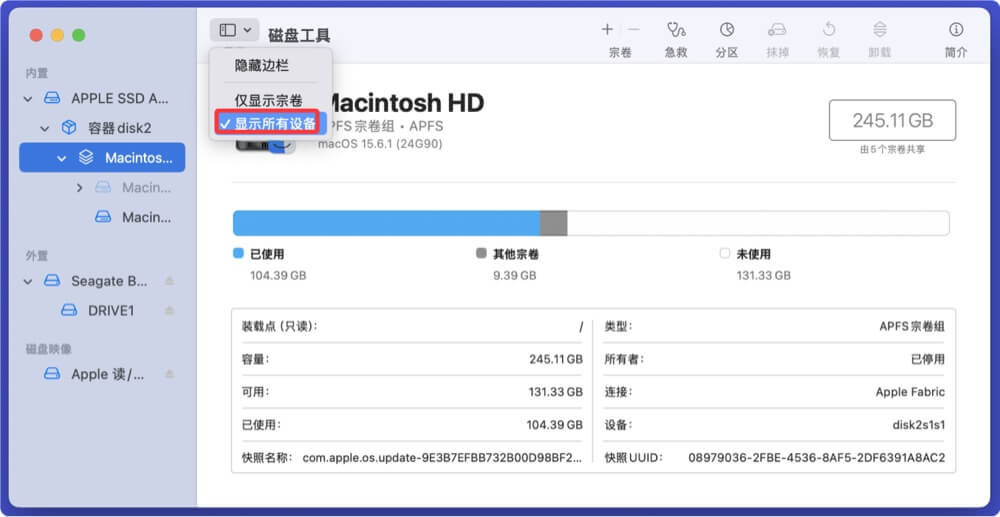1000x517 pixels.
Task: Click the 卸载 unmount toolbar icon
Action: coord(879,29)
